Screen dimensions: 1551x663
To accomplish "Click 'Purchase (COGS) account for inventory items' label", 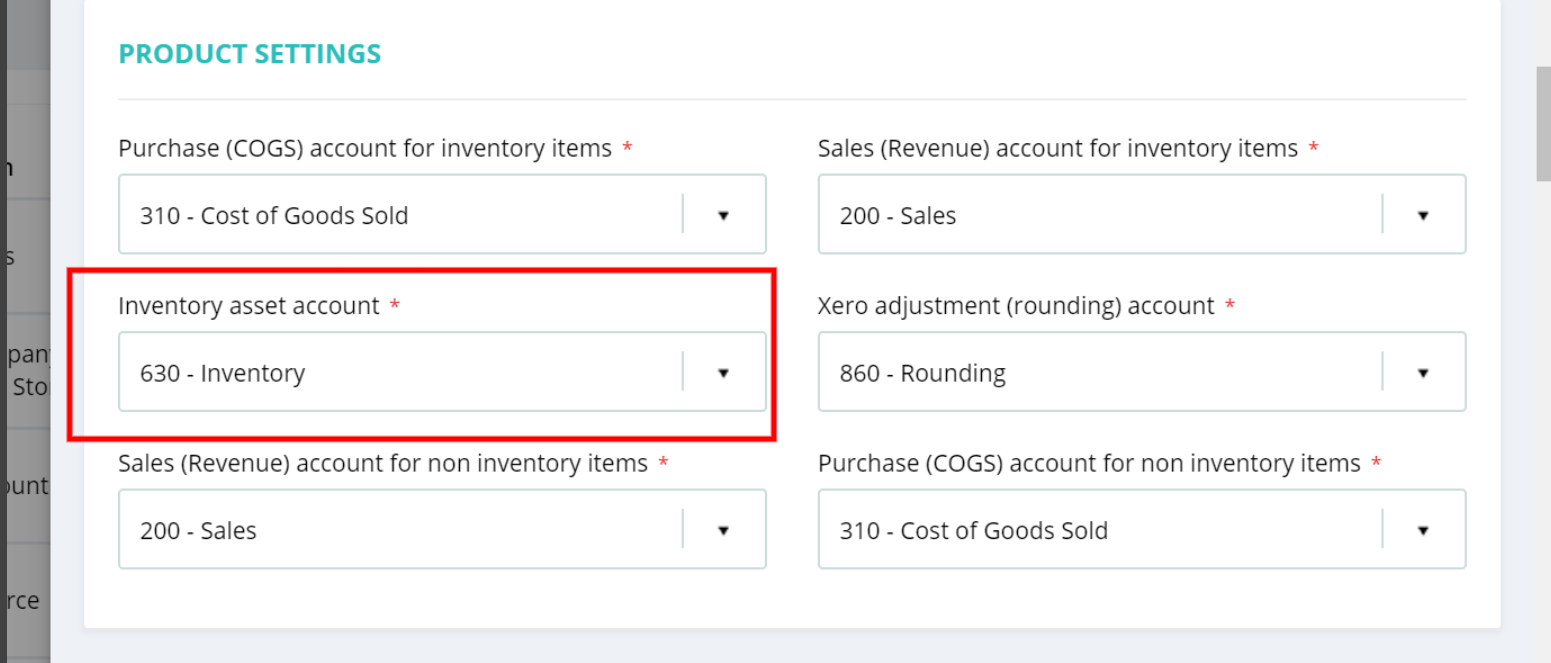I will [x=365, y=149].
